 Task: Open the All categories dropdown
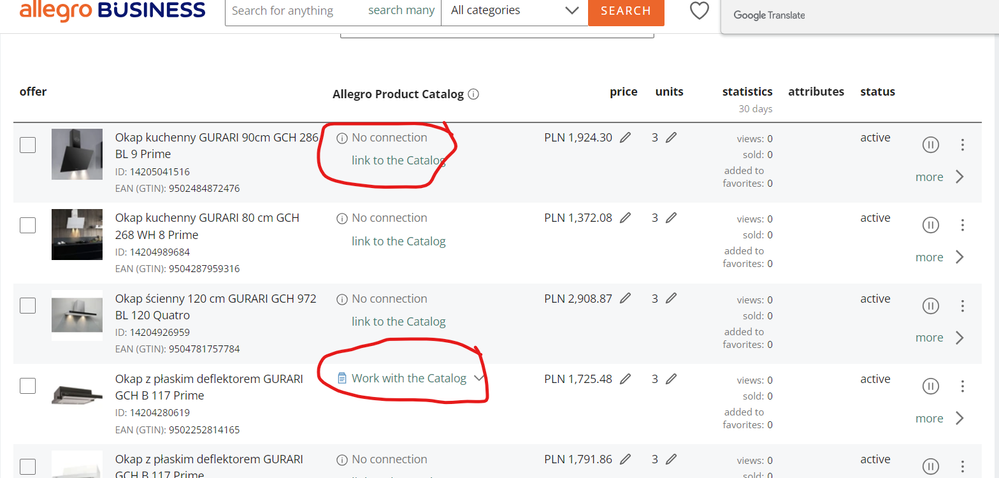514,10
